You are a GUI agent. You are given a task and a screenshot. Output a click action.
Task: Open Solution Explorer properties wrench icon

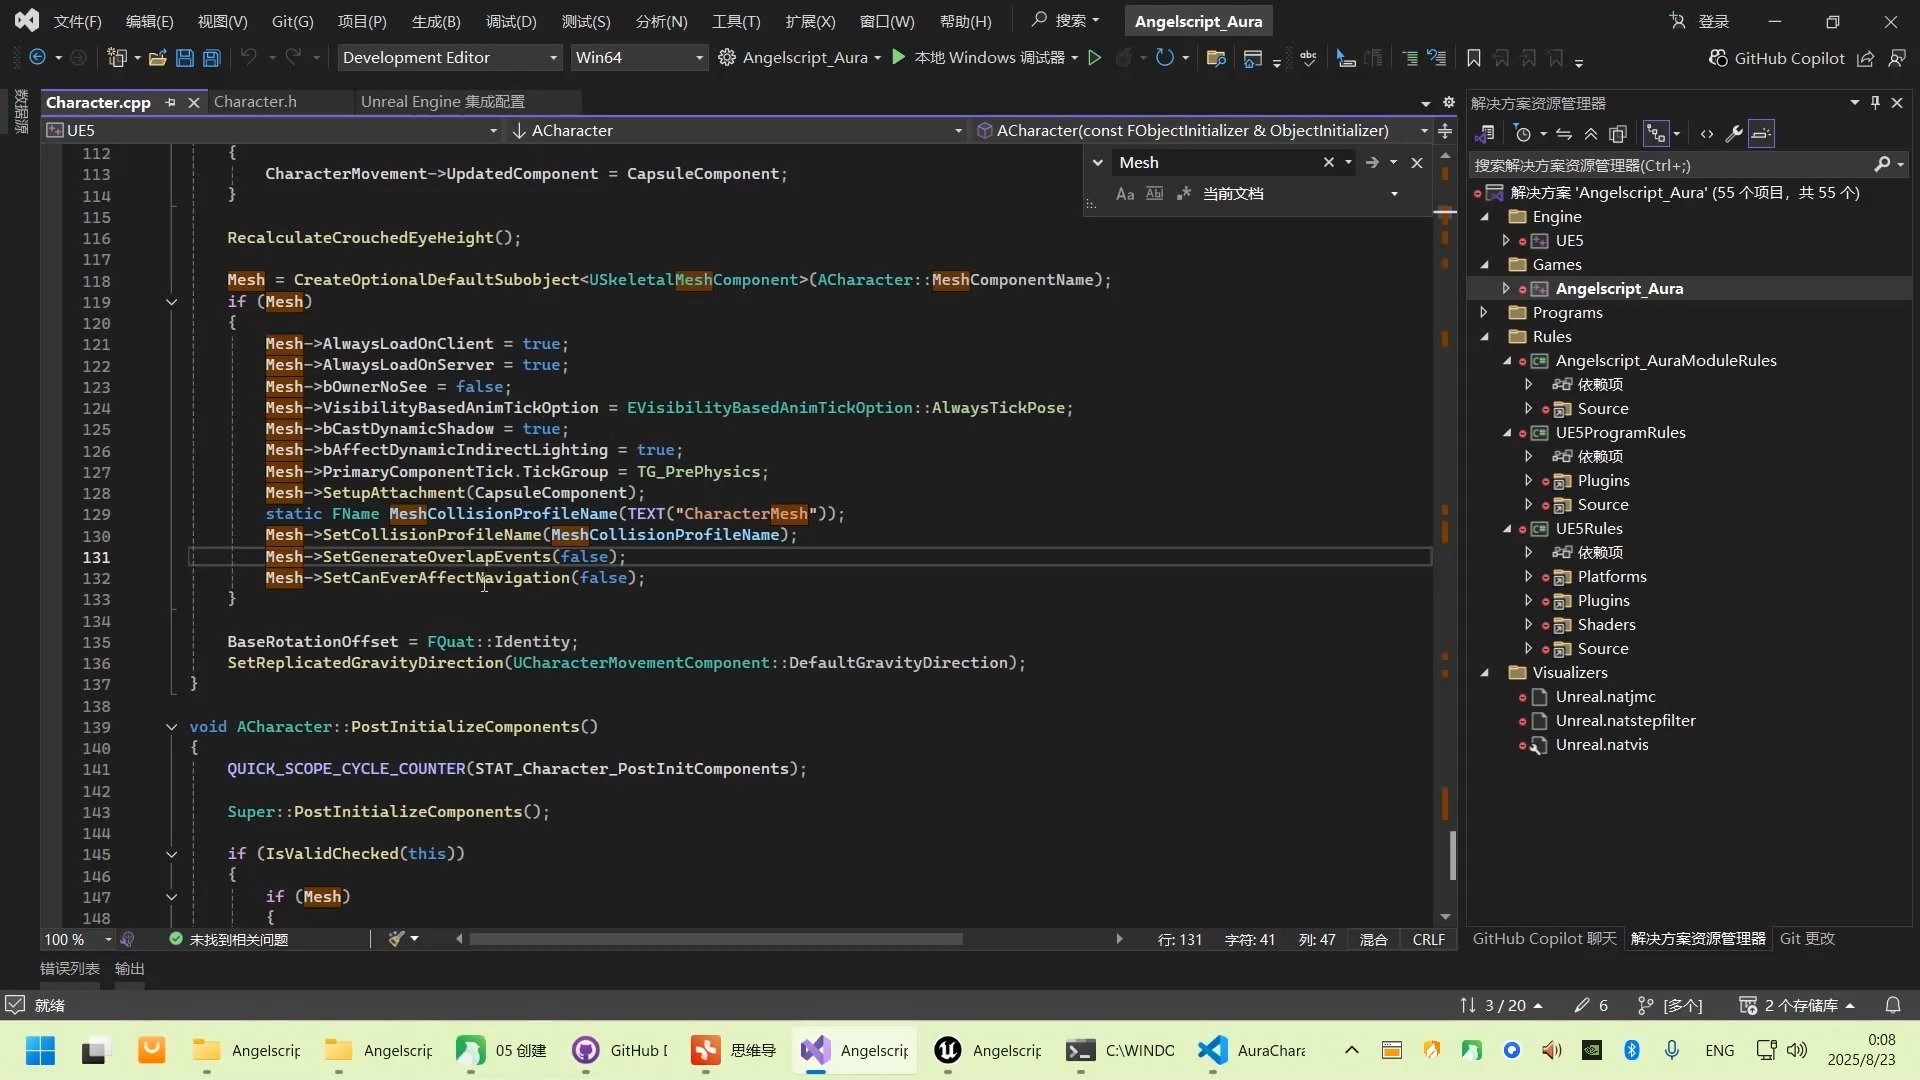coord(1734,134)
